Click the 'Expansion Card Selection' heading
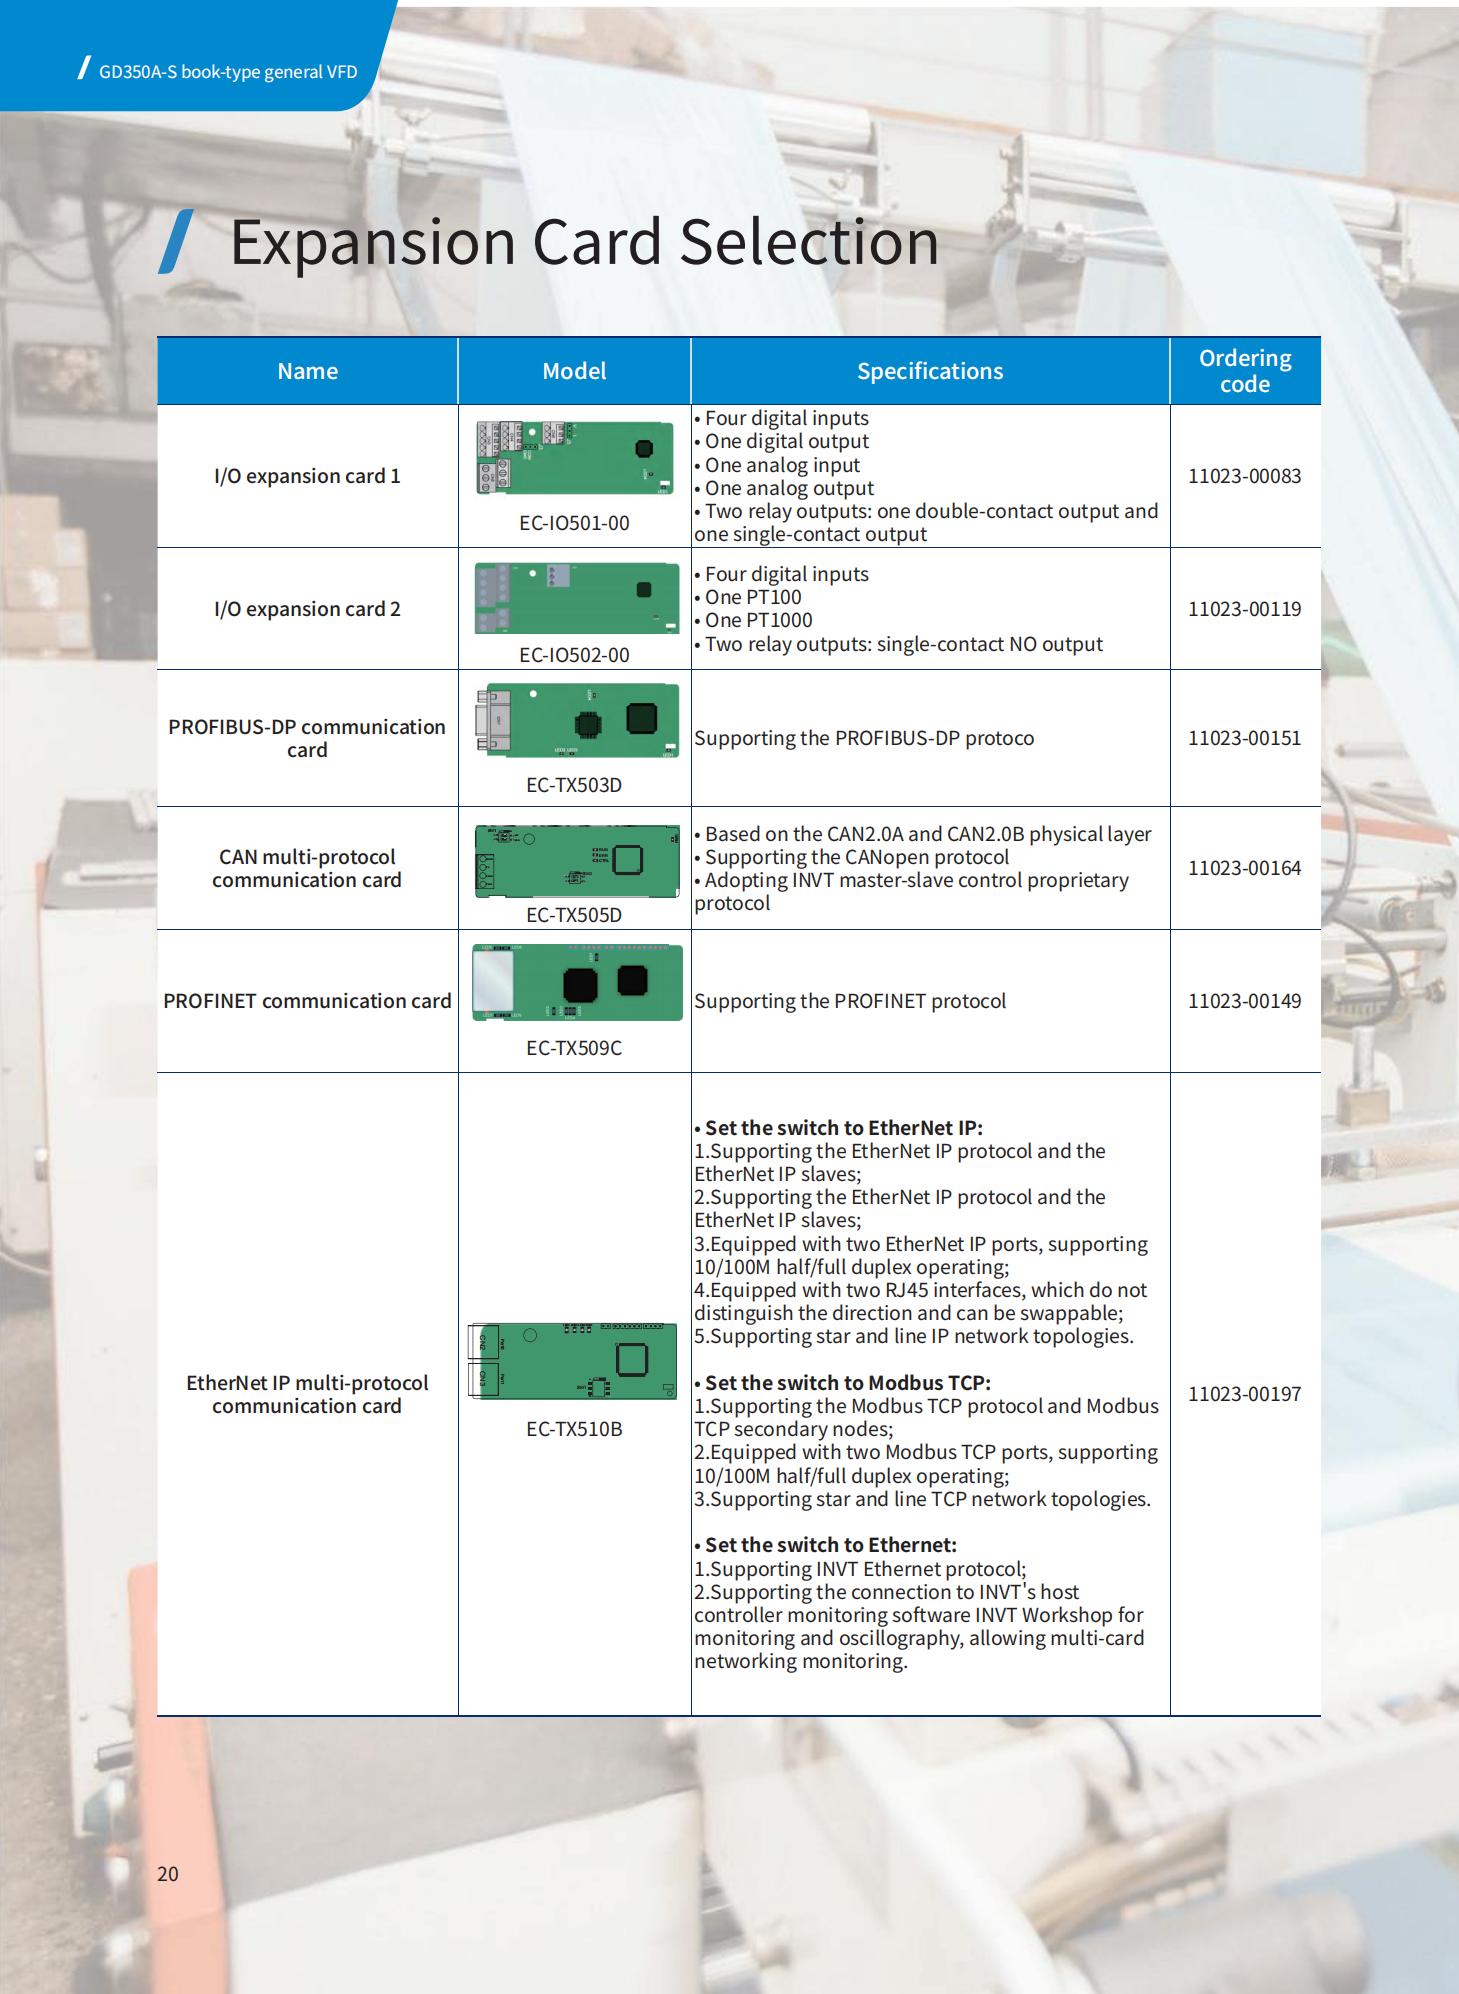 coord(584,242)
